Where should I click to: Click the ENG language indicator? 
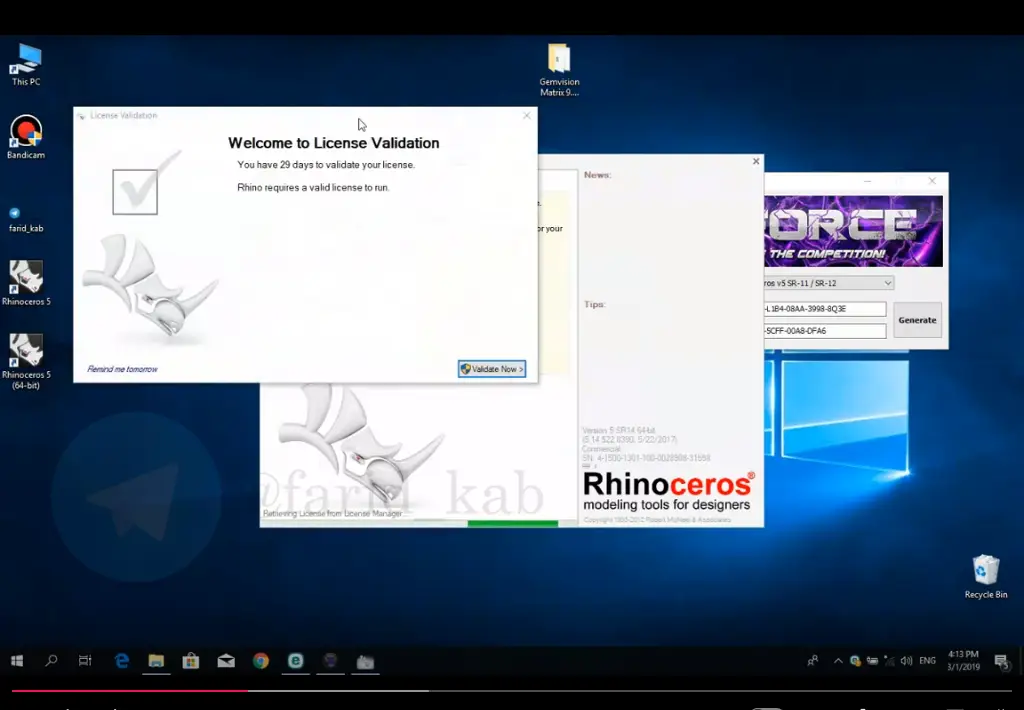(927, 661)
